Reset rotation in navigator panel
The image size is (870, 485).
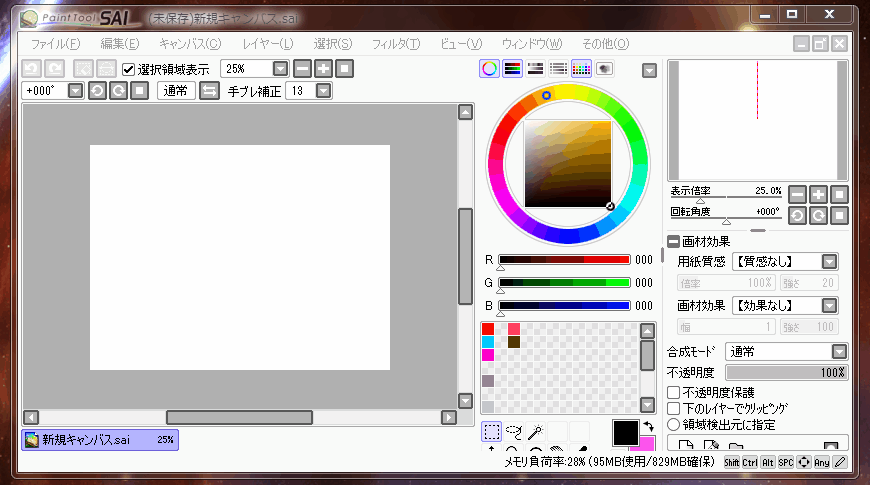coord(839,215)
